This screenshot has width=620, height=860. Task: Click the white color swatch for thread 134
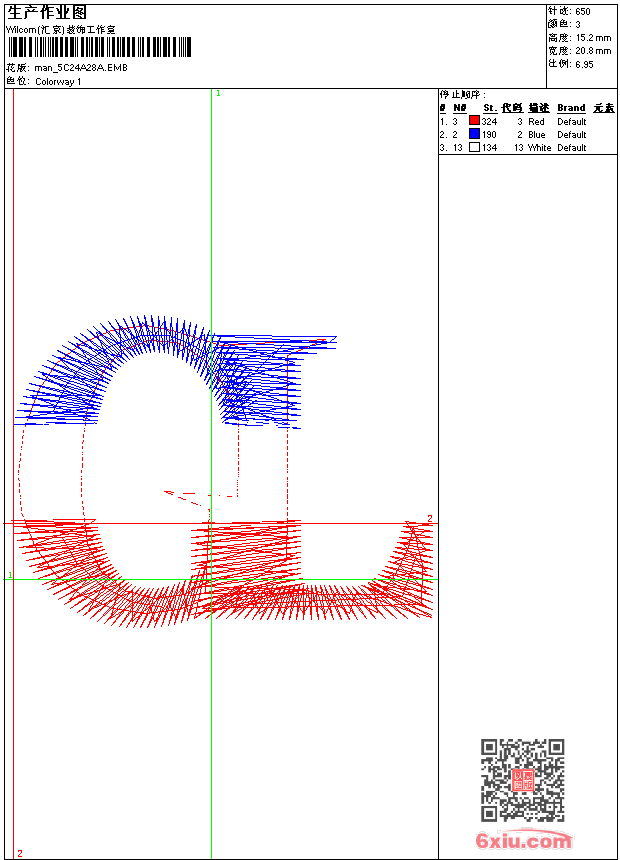point(474,147)
